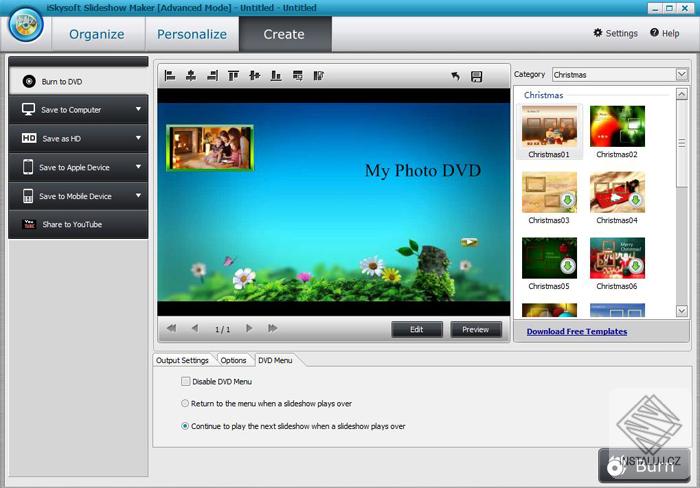Click the green download arrow on Christmas04
The width and height of the screenshot is (700, 488).
point(636,200)
